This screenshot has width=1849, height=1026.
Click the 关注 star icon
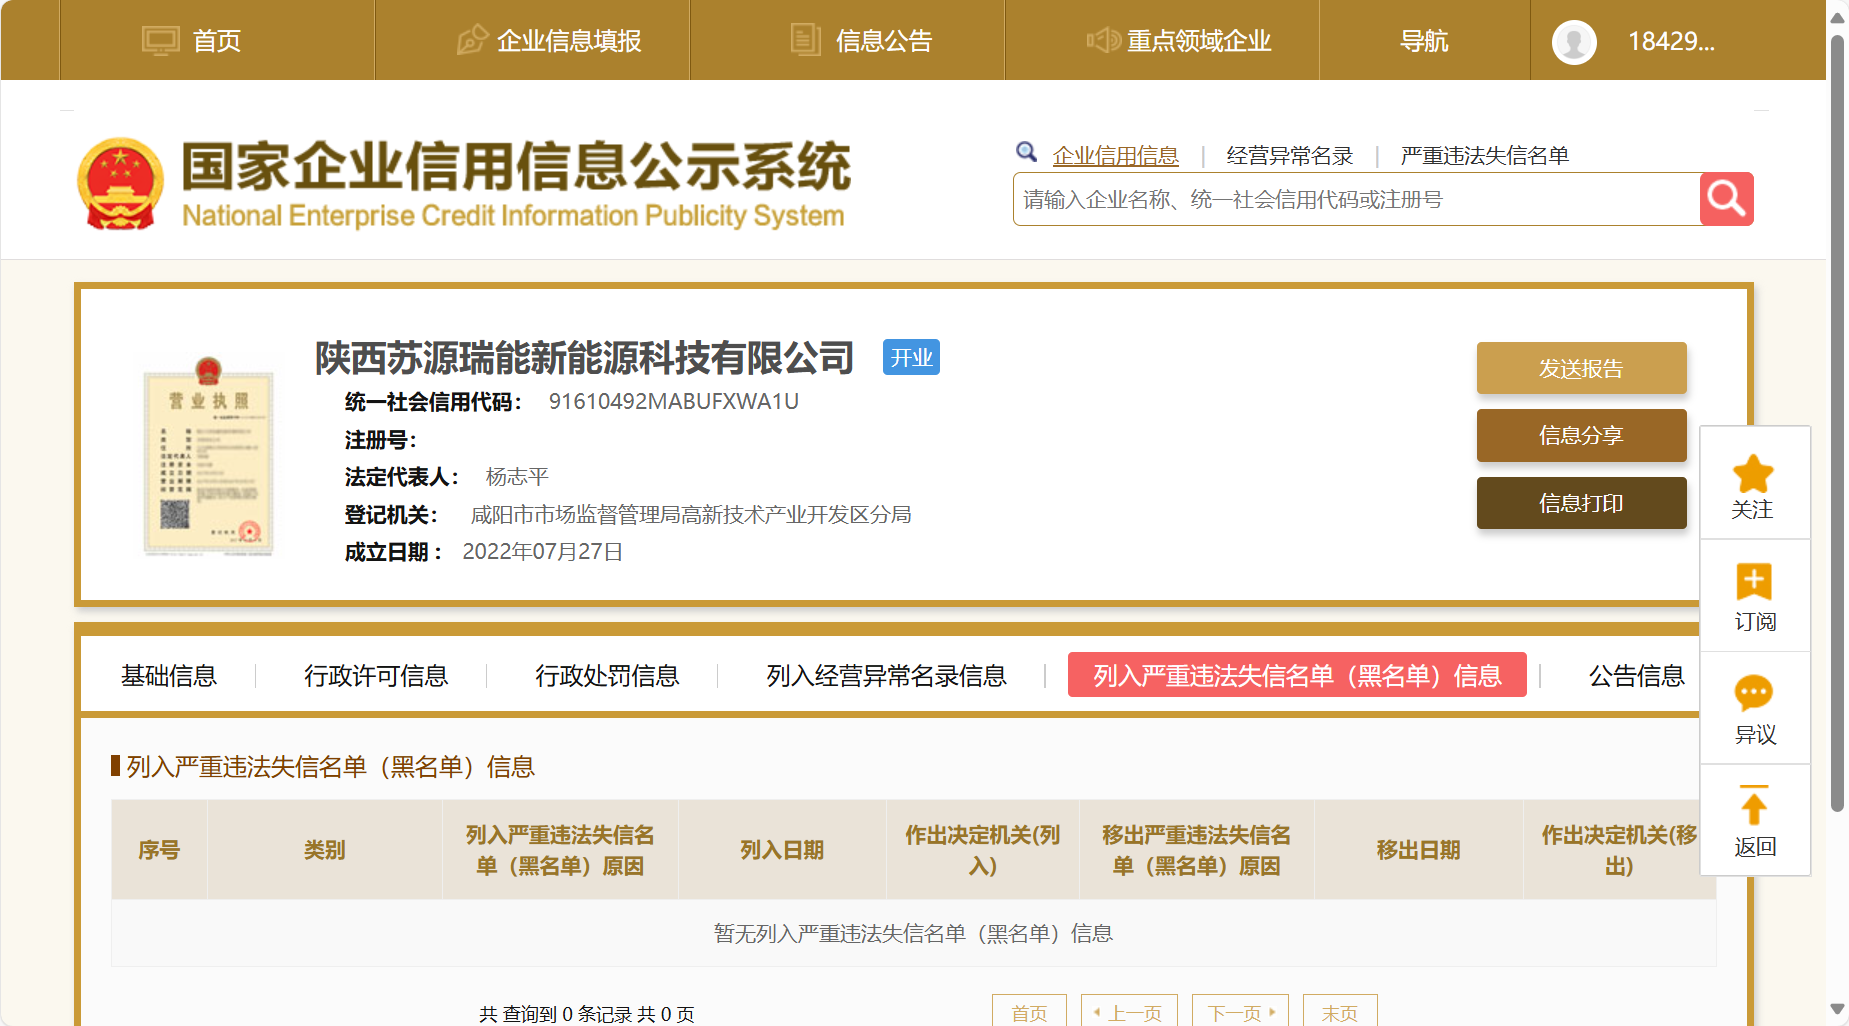click(1753, 473)
